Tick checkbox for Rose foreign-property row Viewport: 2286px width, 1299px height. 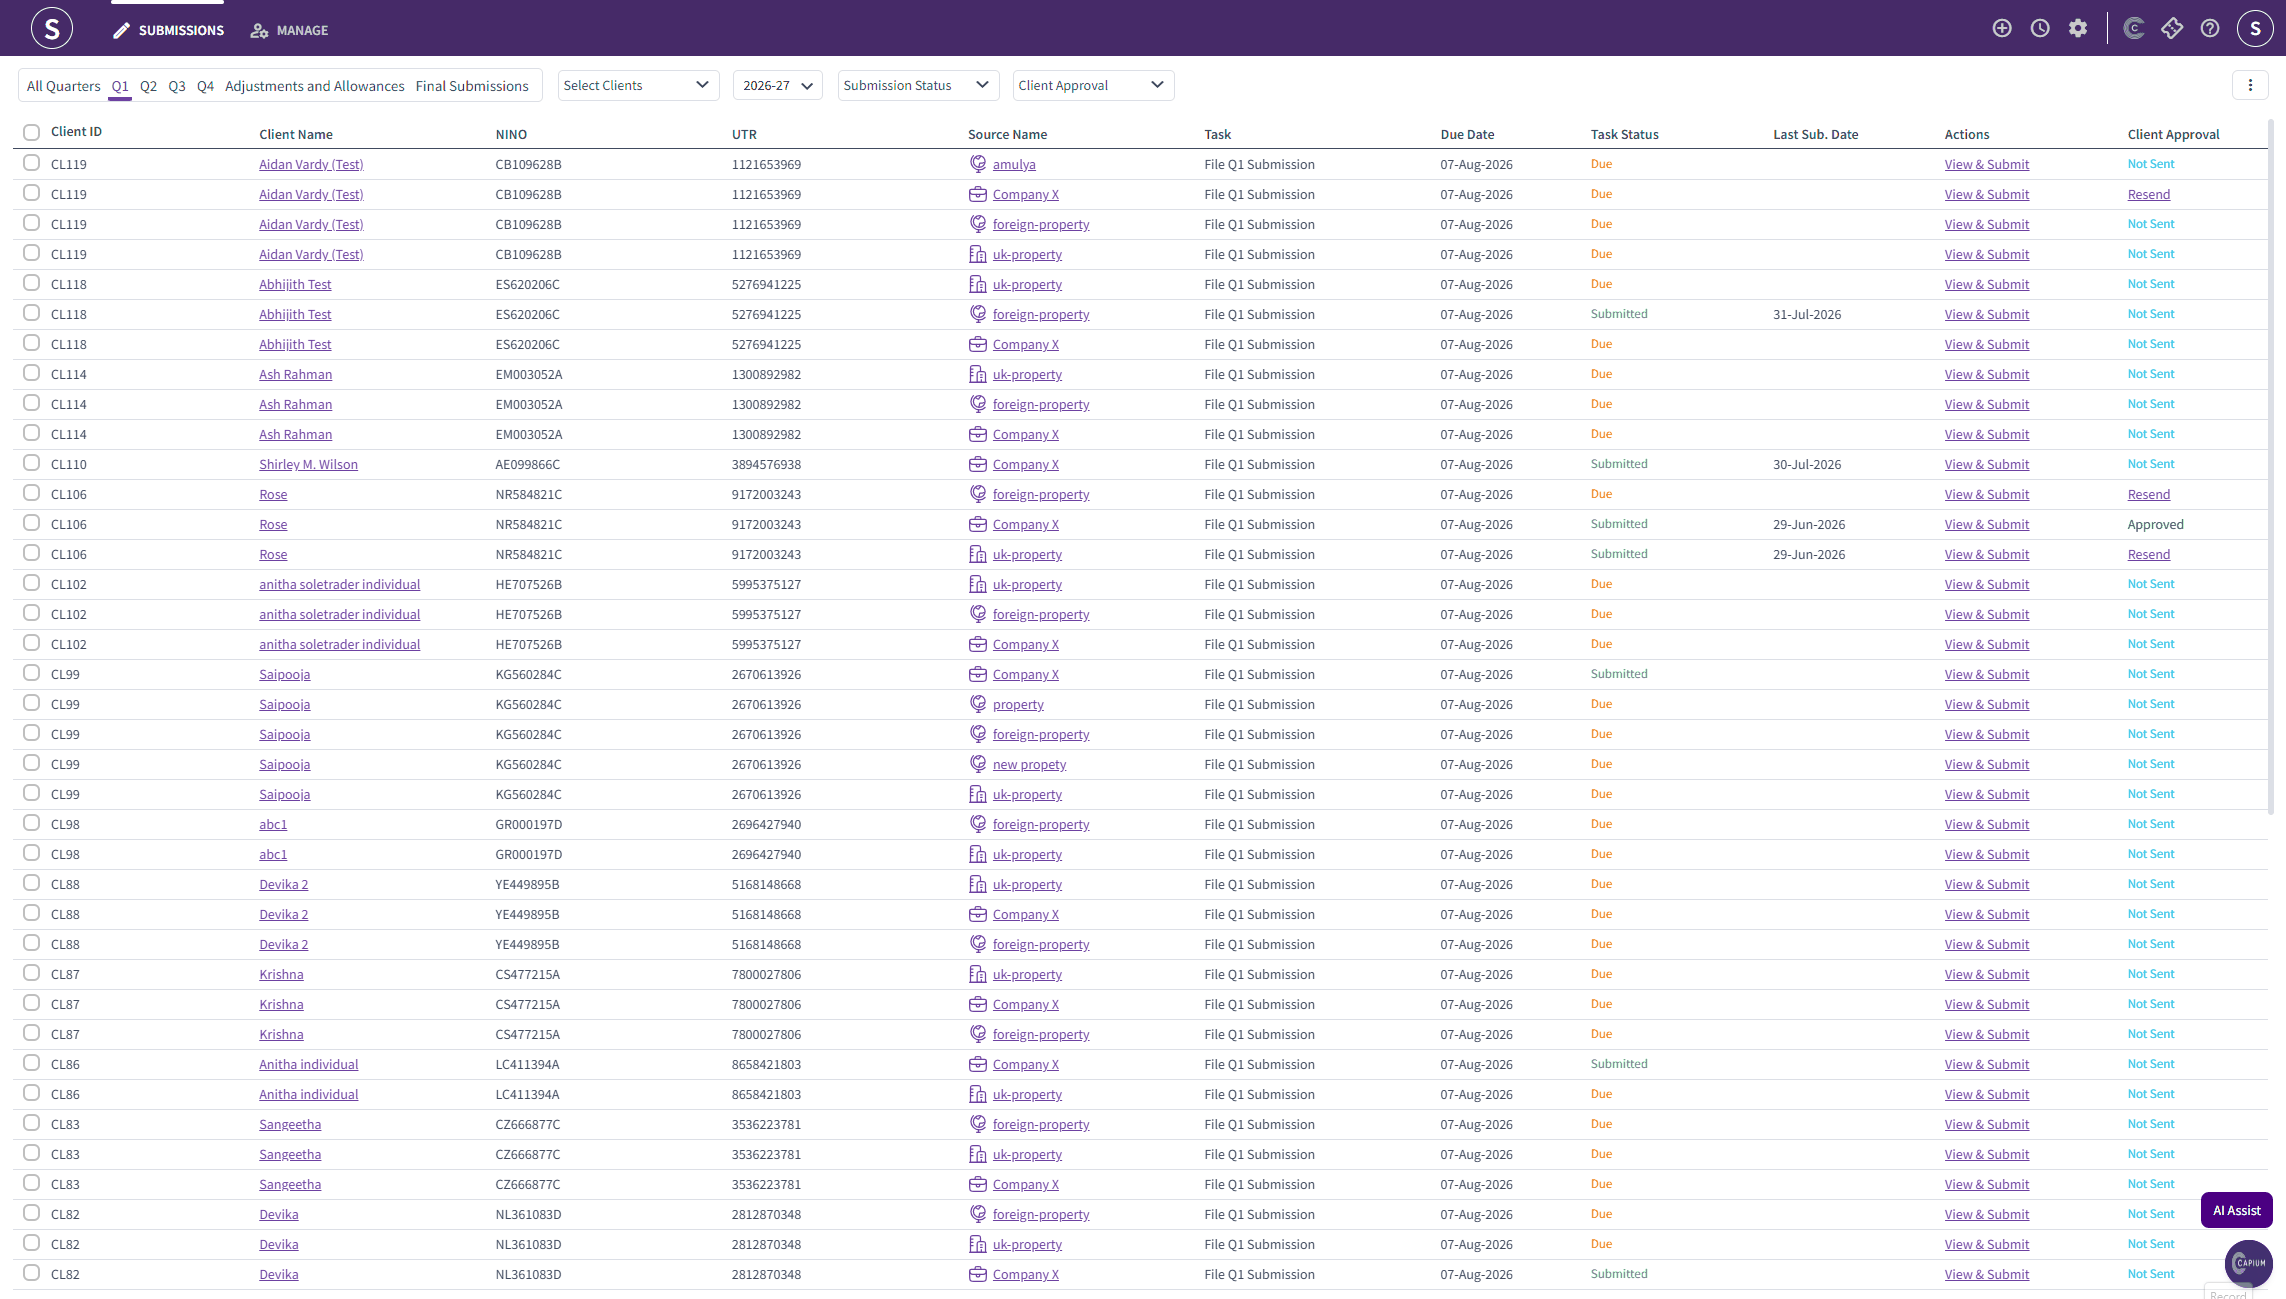[x=31, y=493]
